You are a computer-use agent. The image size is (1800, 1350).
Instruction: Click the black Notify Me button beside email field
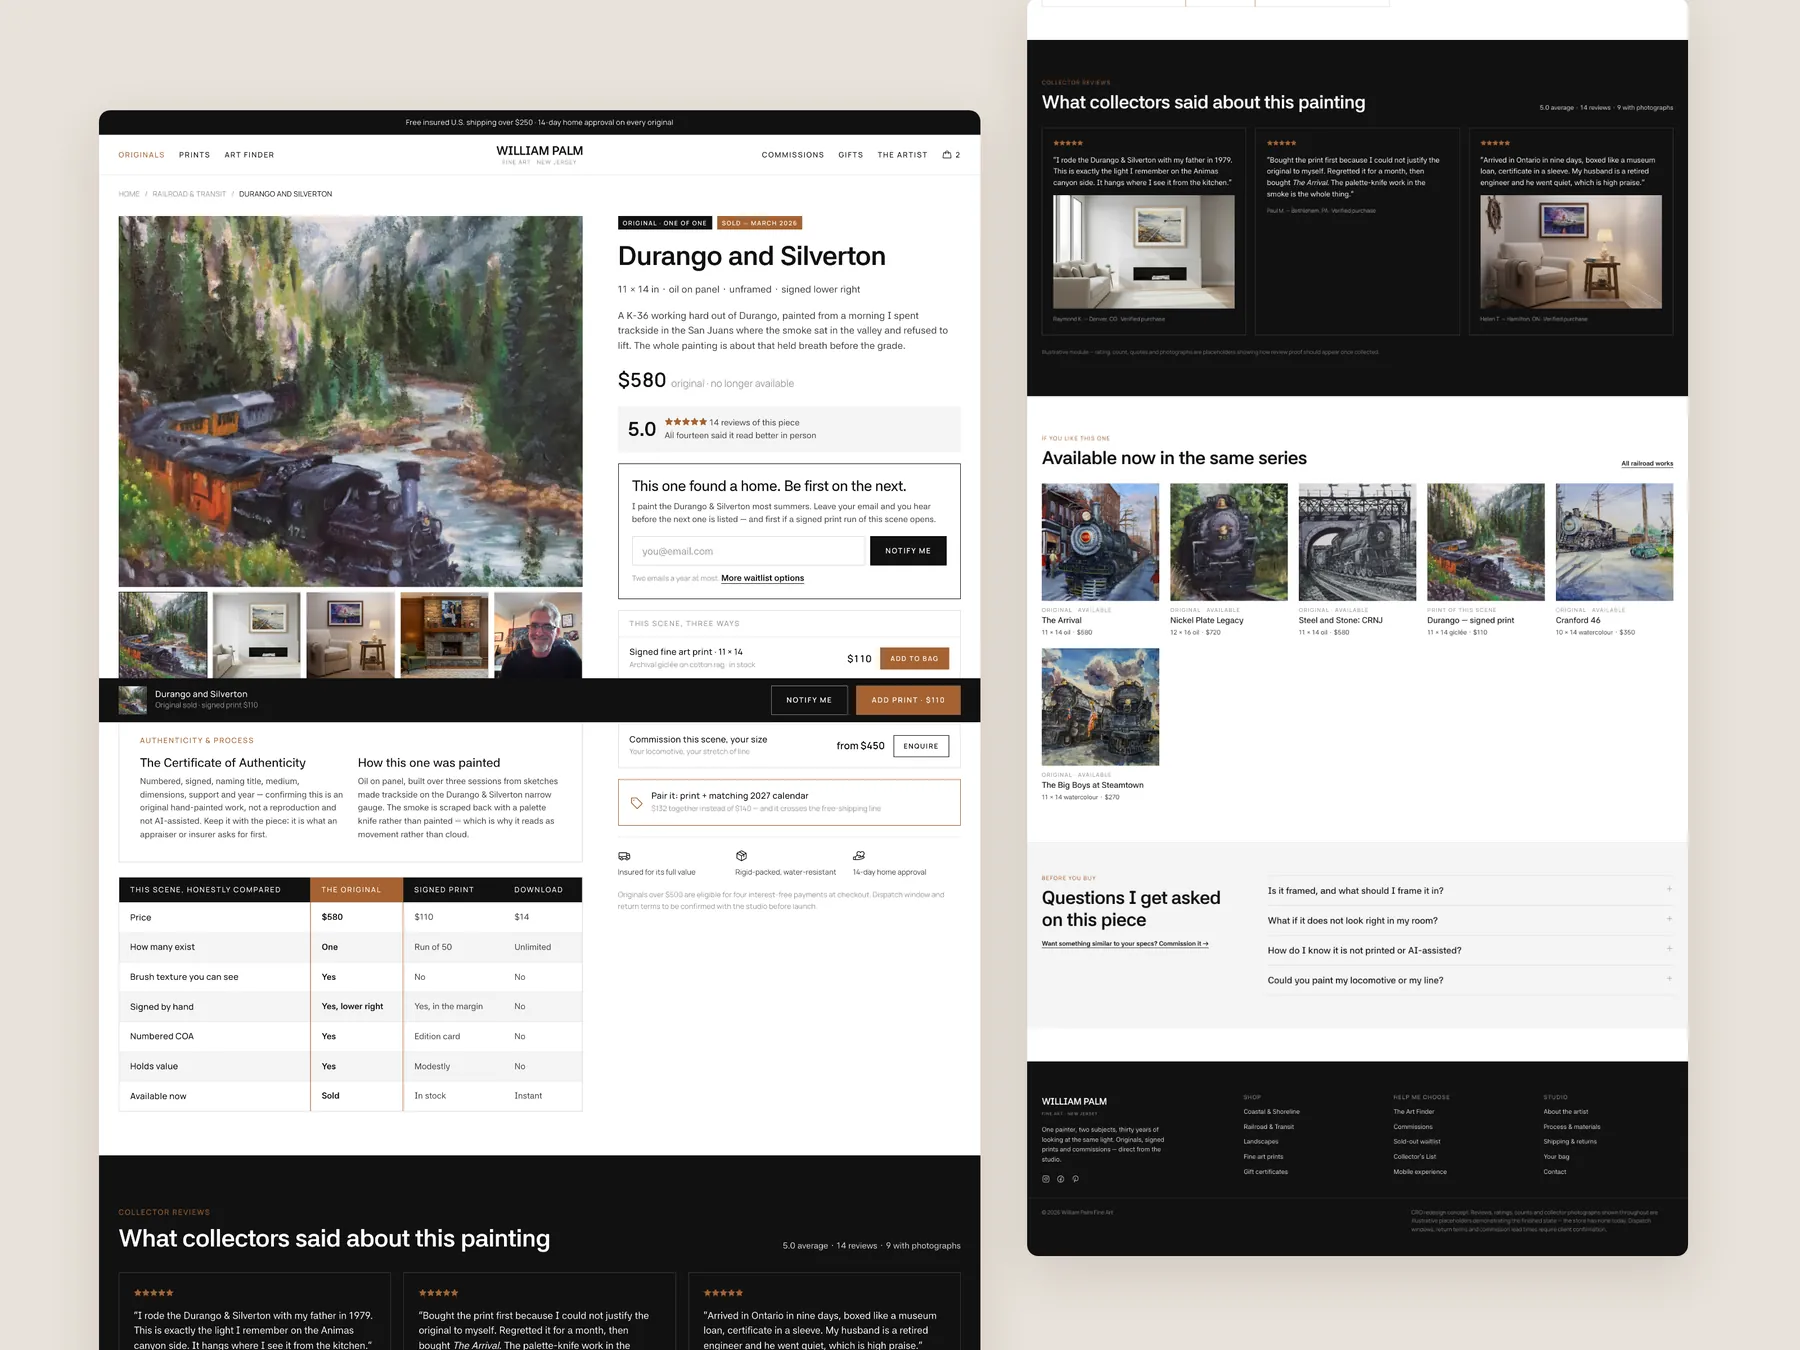[908, 551]
